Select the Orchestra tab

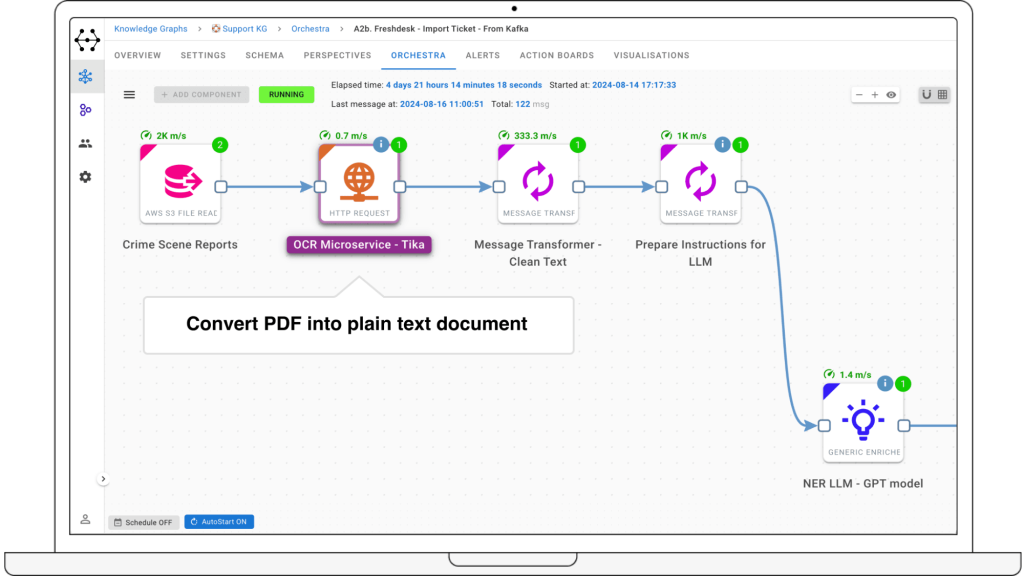[419, 56]
